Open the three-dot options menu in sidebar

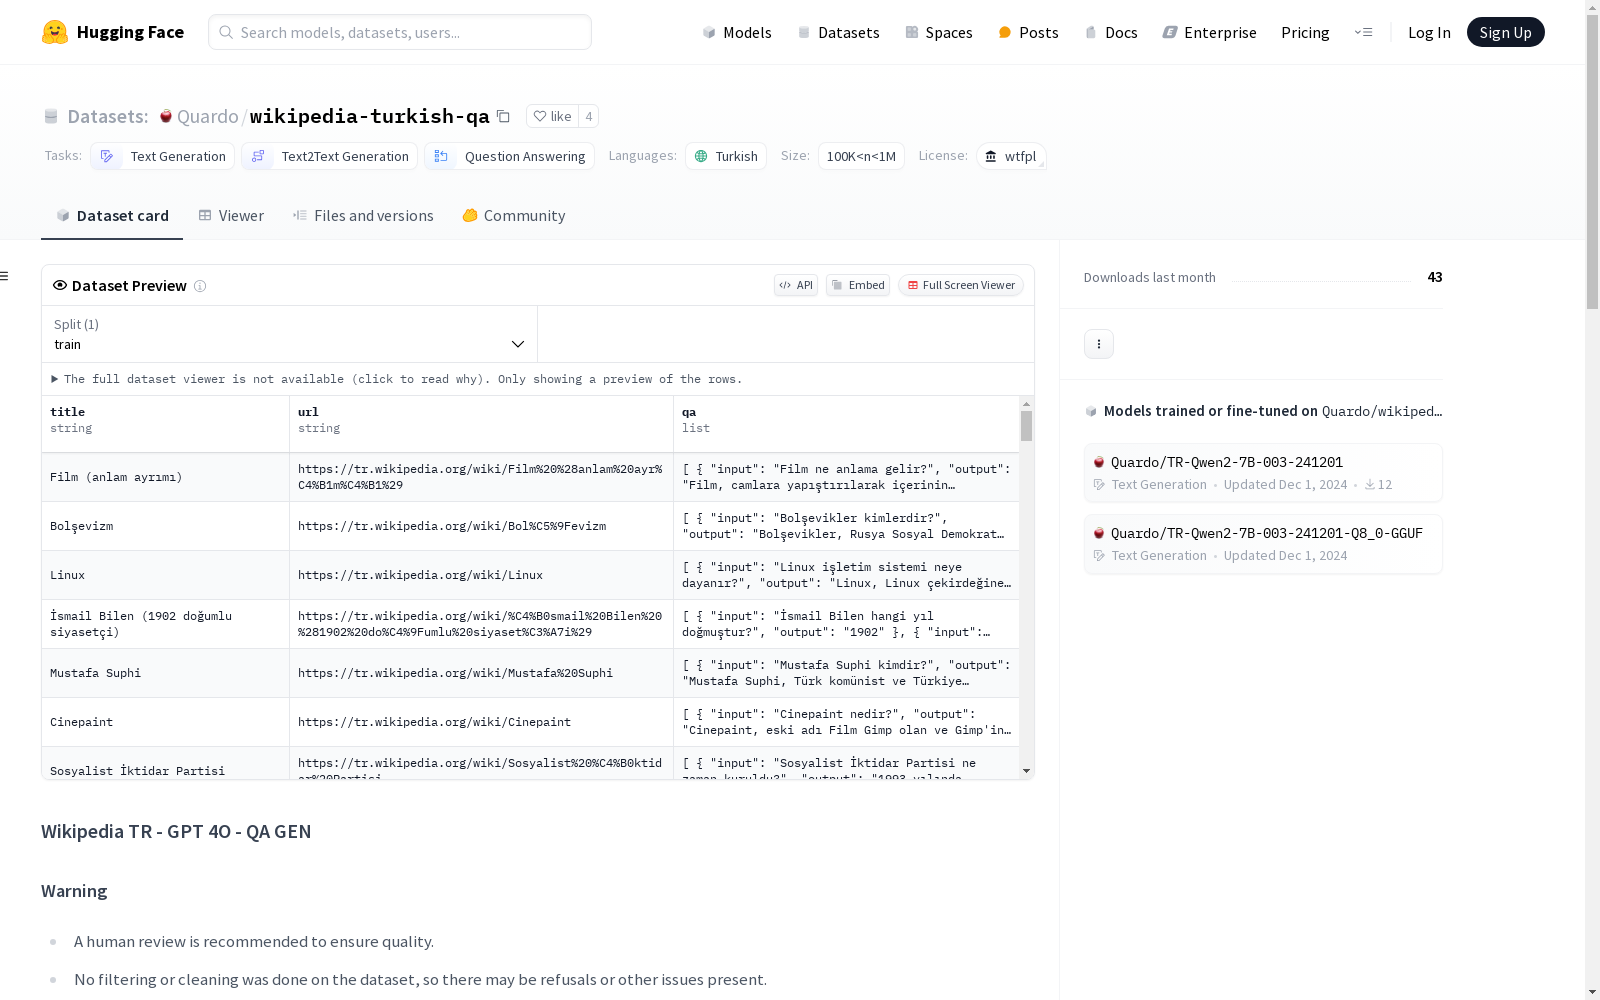tap(1099, 344)
